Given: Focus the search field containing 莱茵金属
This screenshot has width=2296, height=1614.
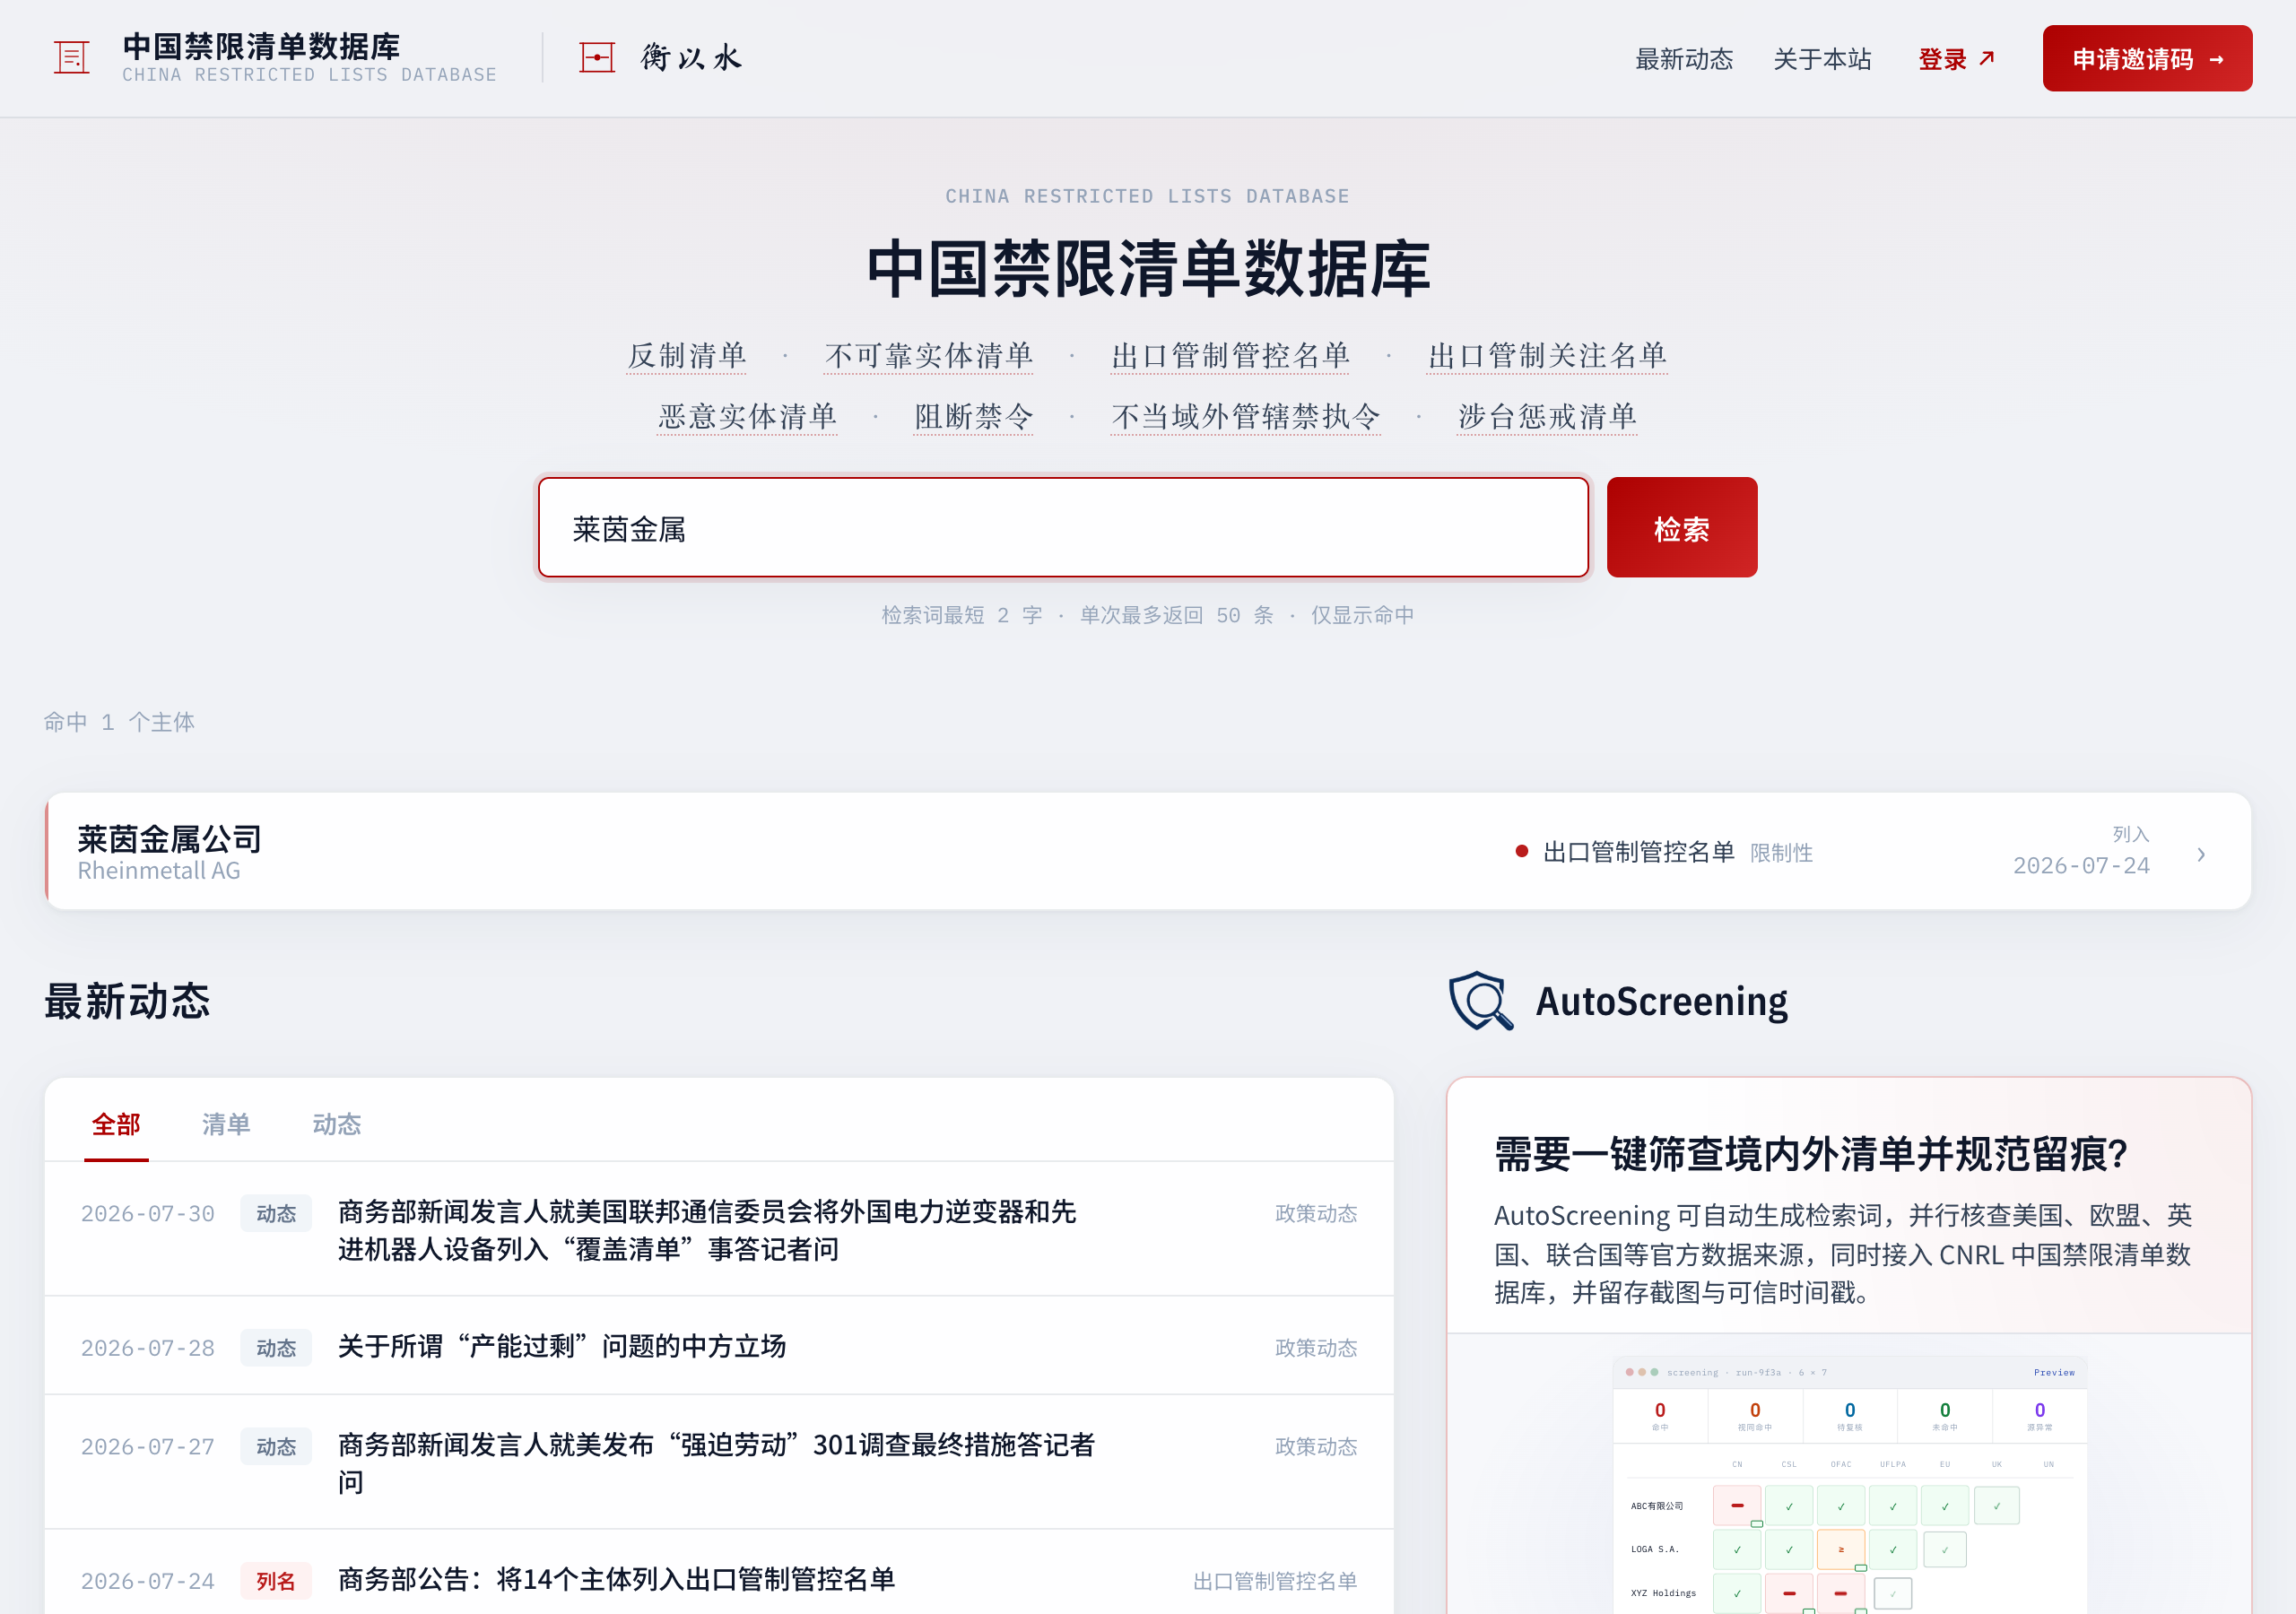Looking at the screenshot, I should (x=1063, y=528).
